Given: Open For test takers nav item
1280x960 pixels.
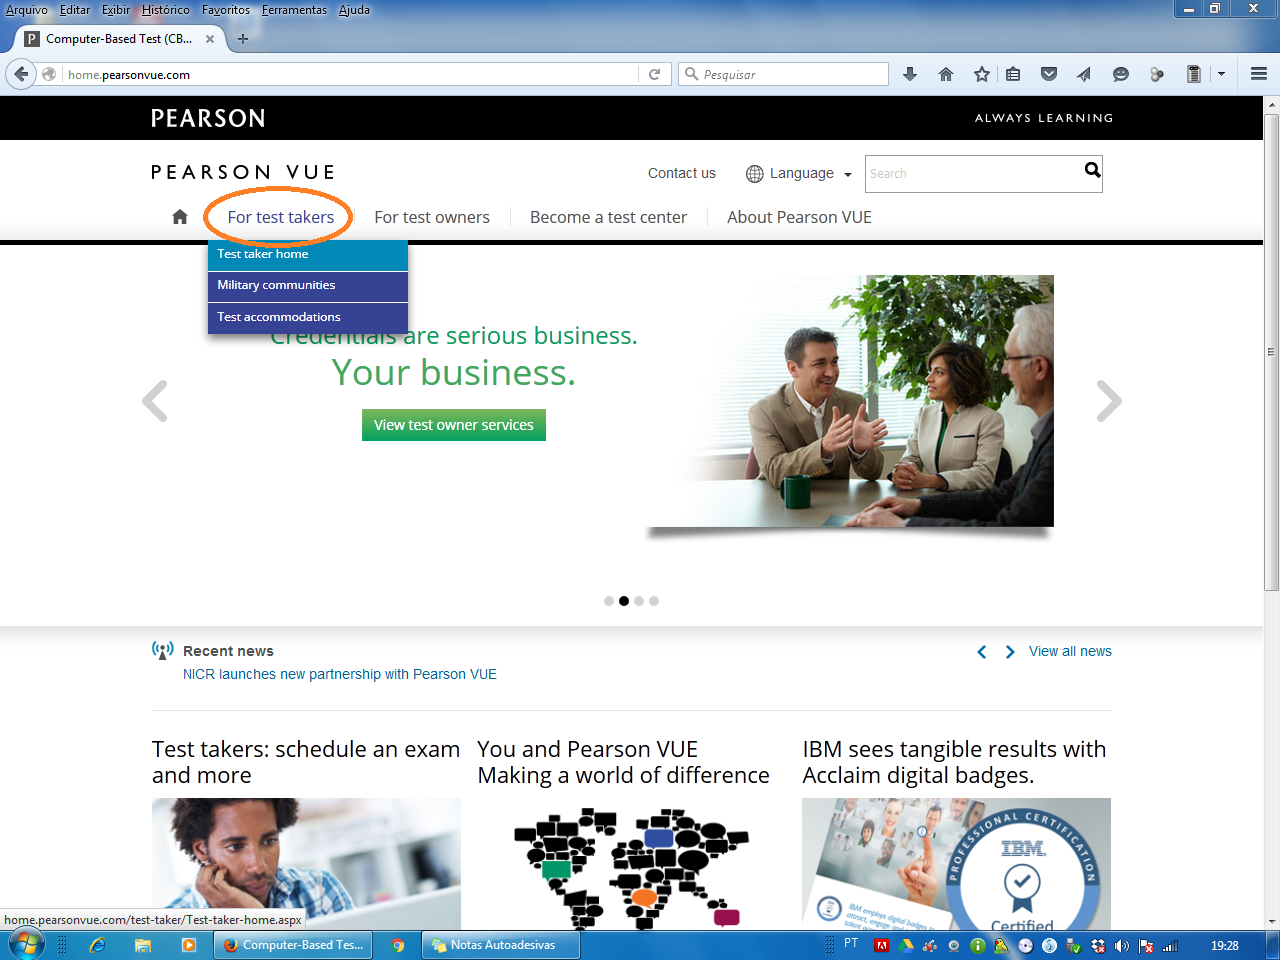Looking at the screenshot, I should coord(281,217).
